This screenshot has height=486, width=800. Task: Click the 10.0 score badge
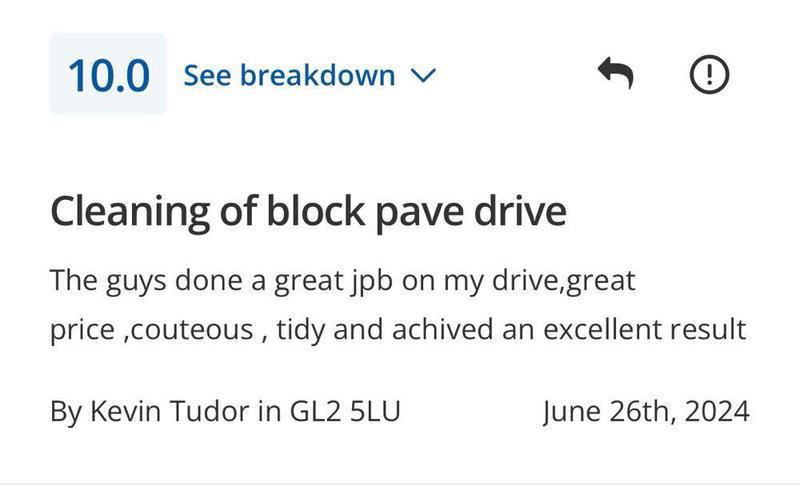108,75
